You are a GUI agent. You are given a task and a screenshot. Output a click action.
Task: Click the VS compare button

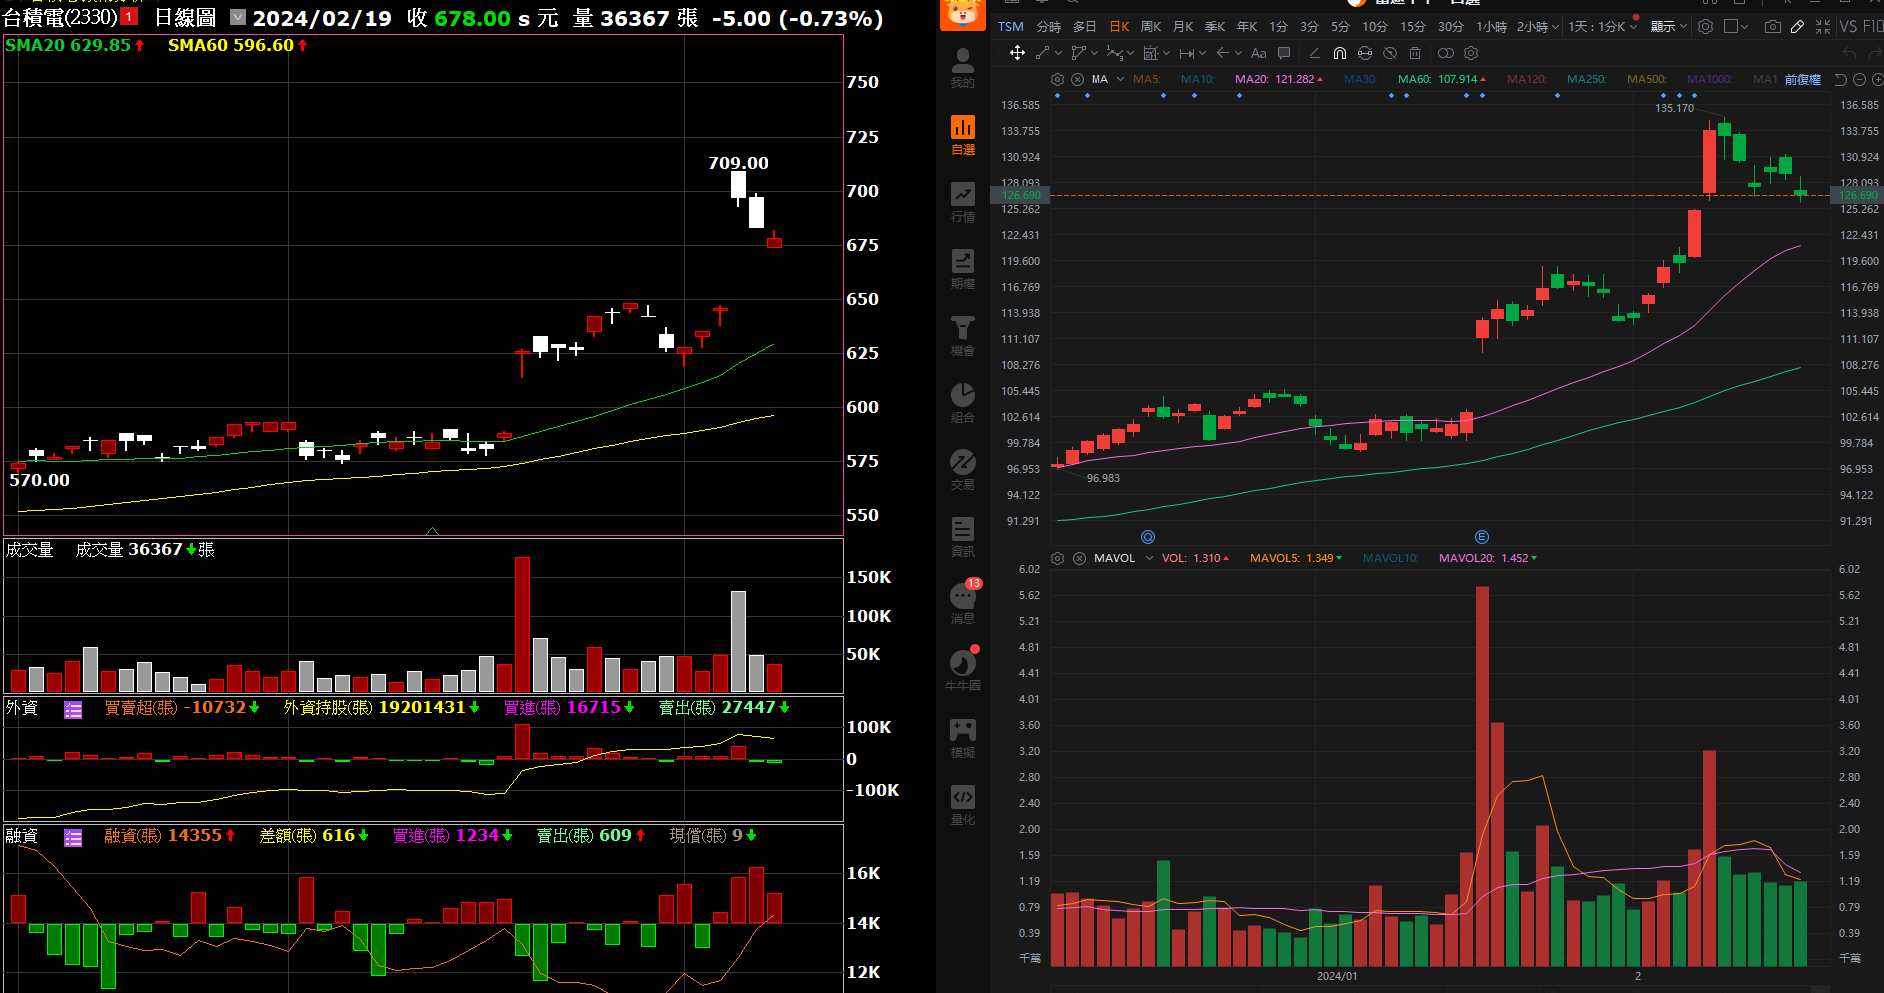pyautogui.click(x=1848, y=27)
